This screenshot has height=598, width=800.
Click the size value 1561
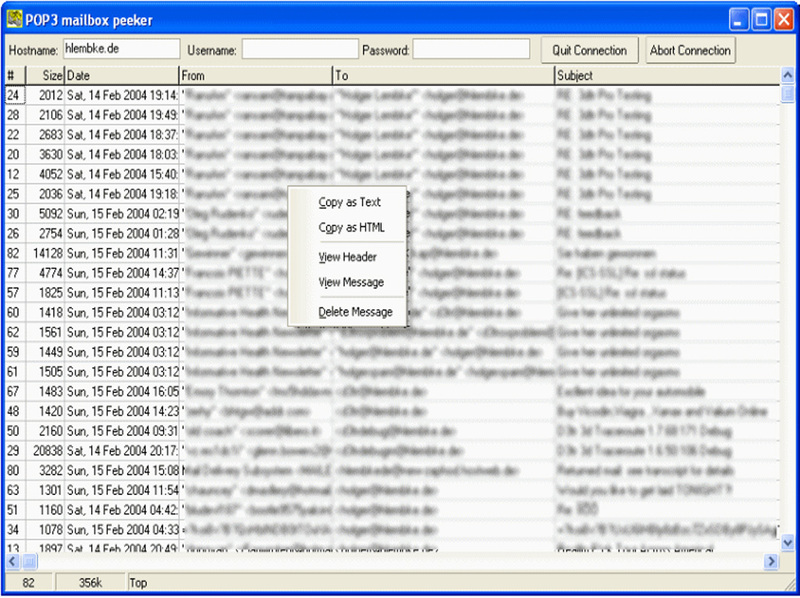click(x=51, y=332)
